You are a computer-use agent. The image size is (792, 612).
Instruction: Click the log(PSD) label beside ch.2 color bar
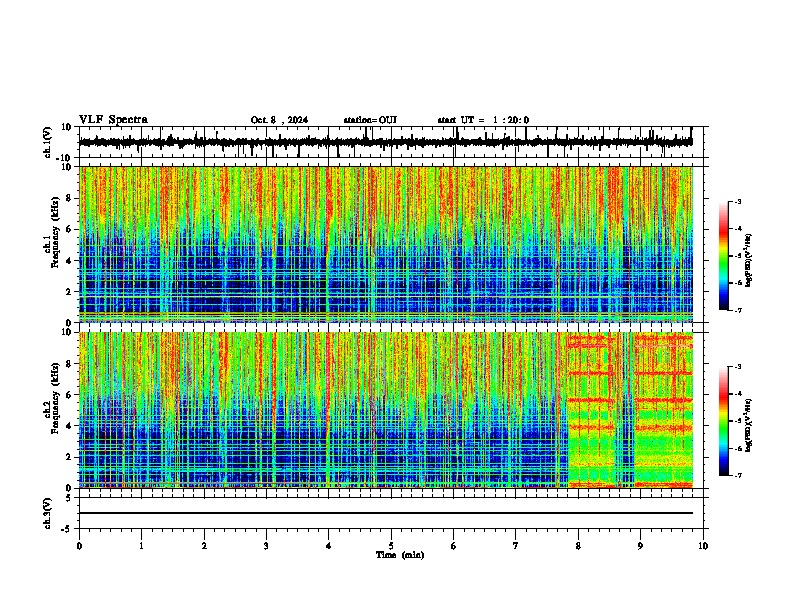click(x=749, y=425)
